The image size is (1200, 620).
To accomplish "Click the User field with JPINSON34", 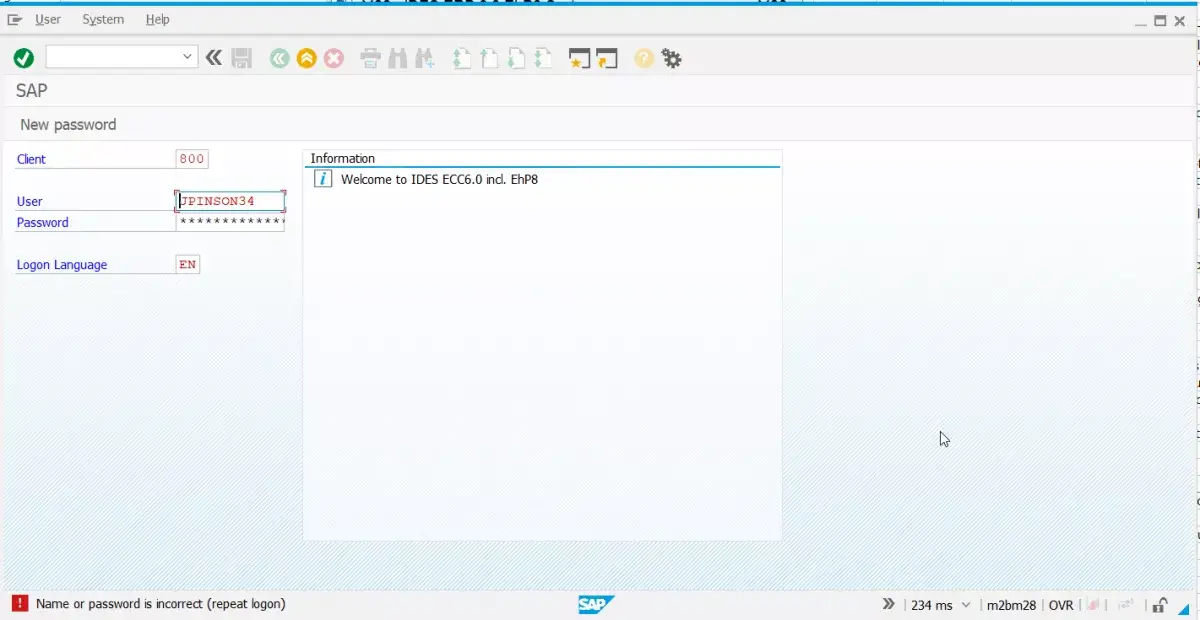I will tap(230, 201).
